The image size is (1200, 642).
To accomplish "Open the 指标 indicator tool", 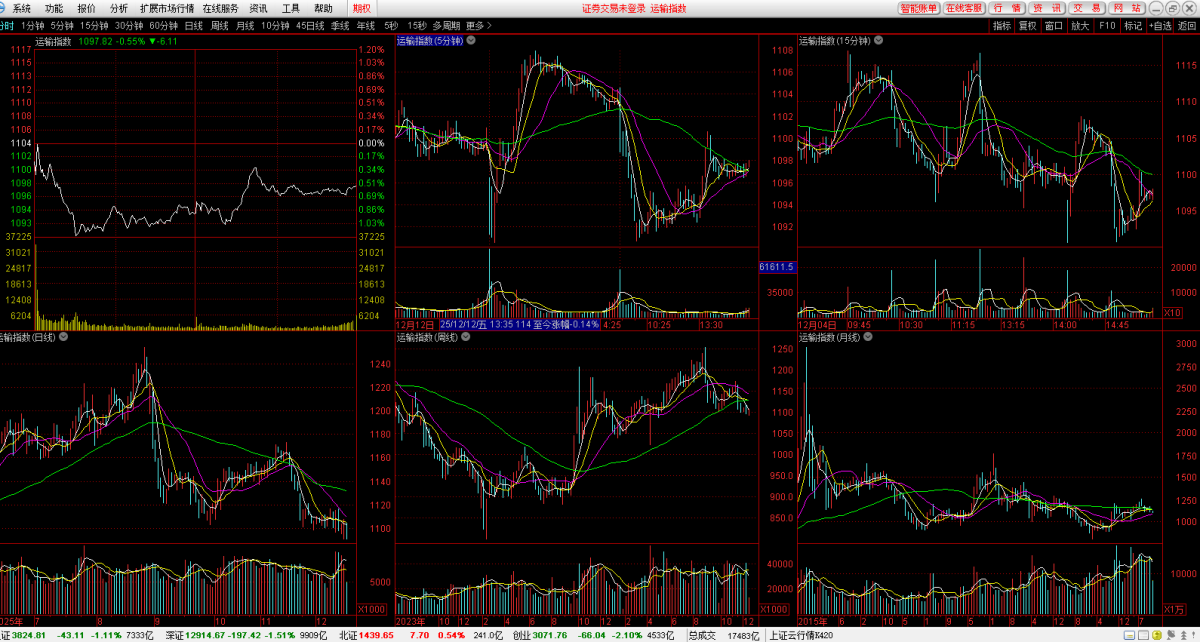I will click(1002, 25).
